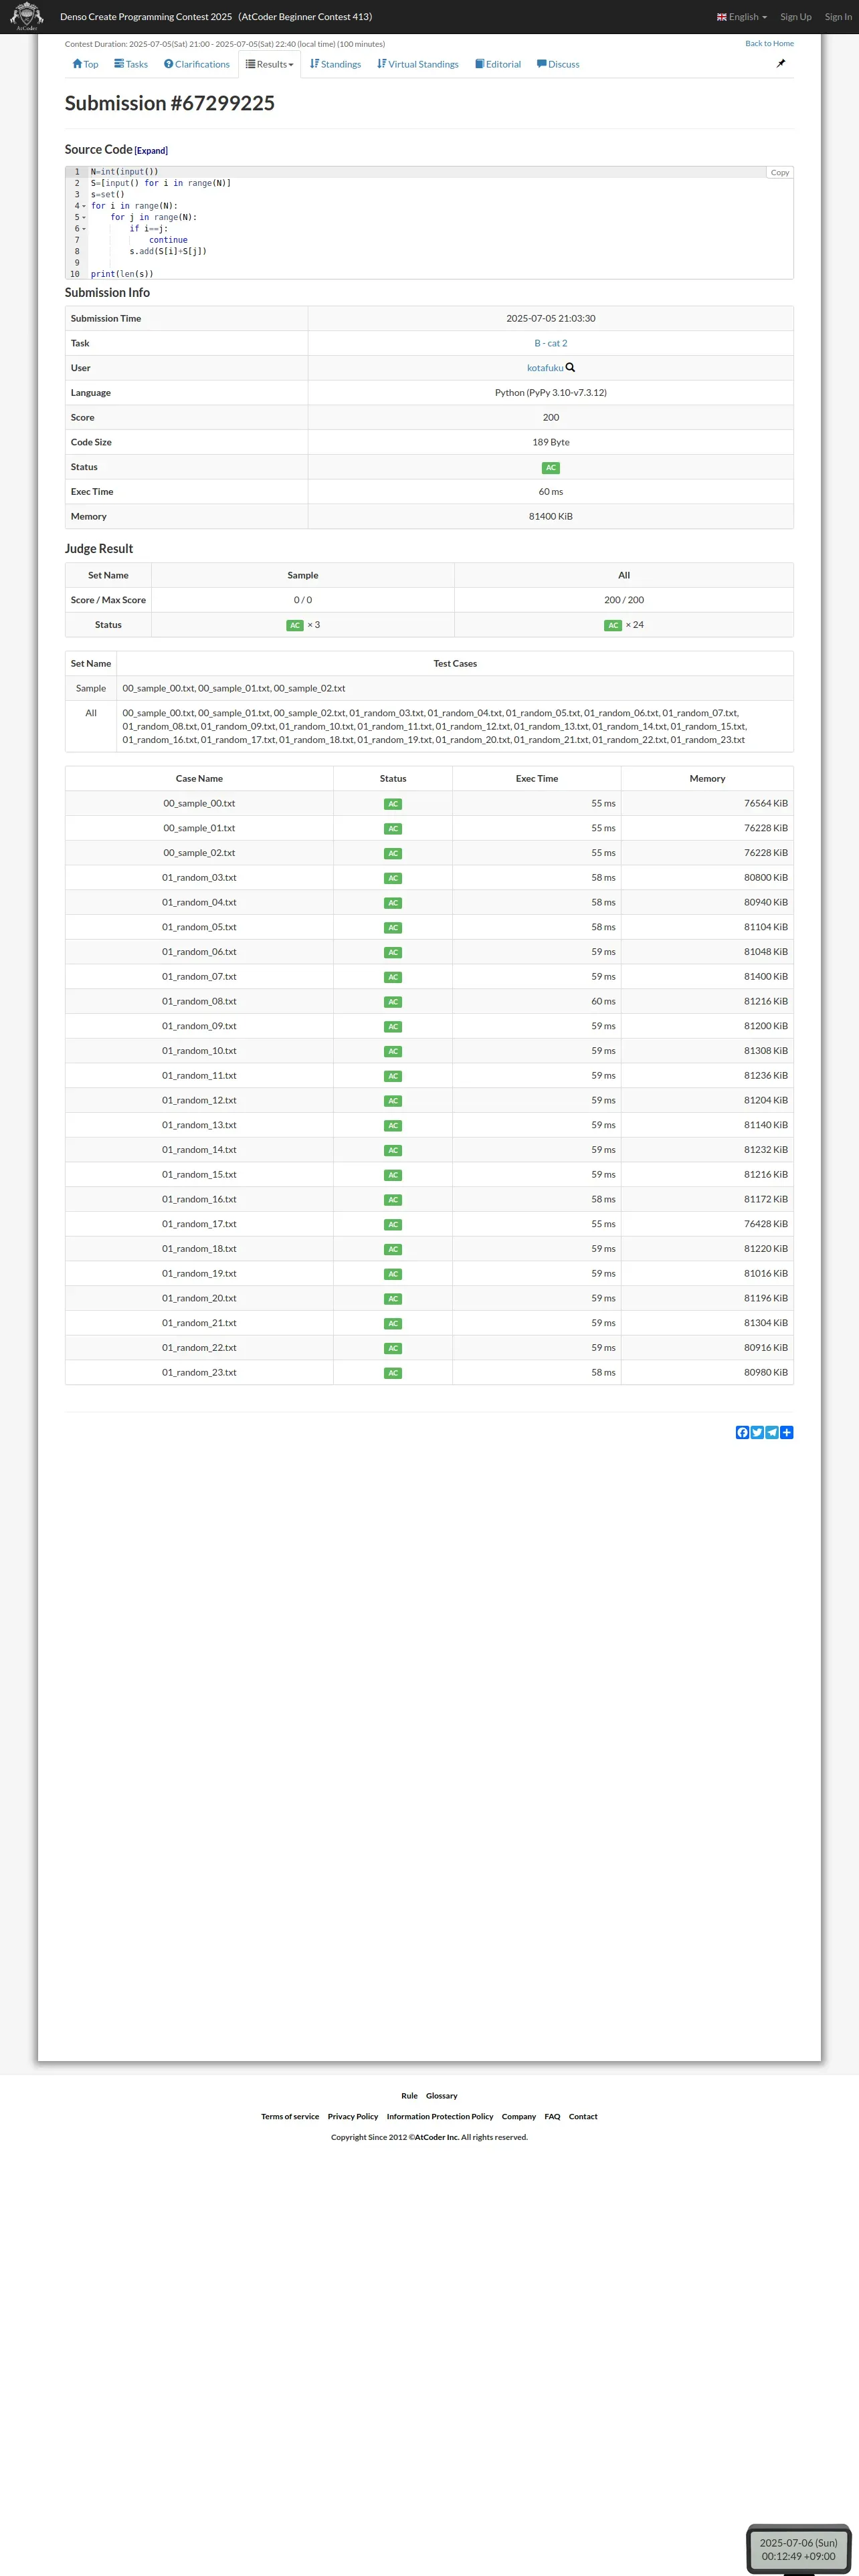Image resolution: width=859 pixels, height=2576 pixels.
Task: Click case name 00_sample_02.txt in results
Action: (199, 853)
